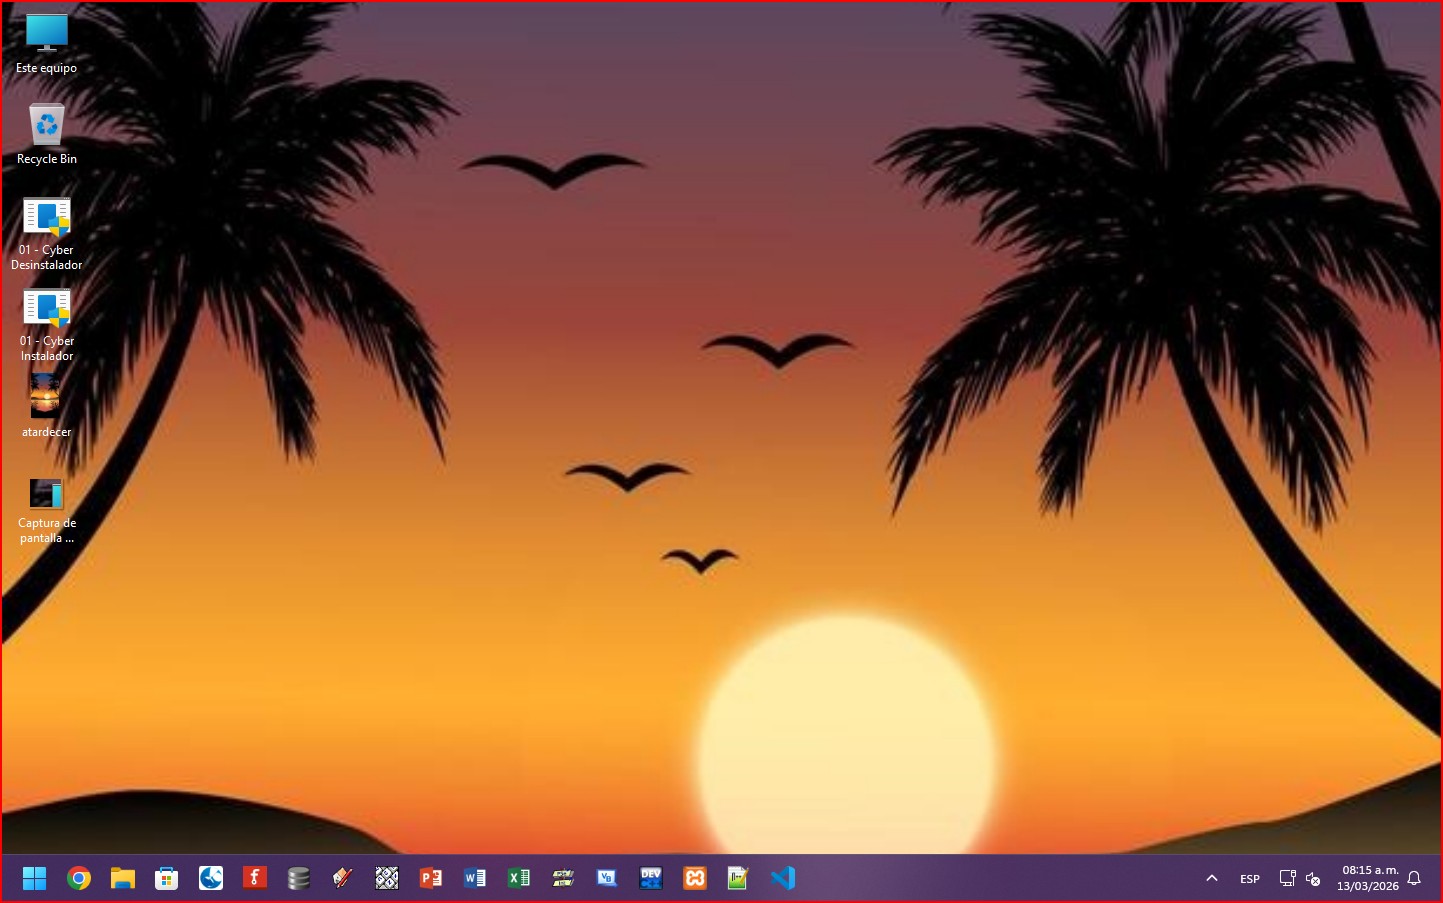Image resolution: width=1443 pixels, height=903 pixels.
Task: Open the gray database cylinder taskbar icon
Action: tap(299, 878)
